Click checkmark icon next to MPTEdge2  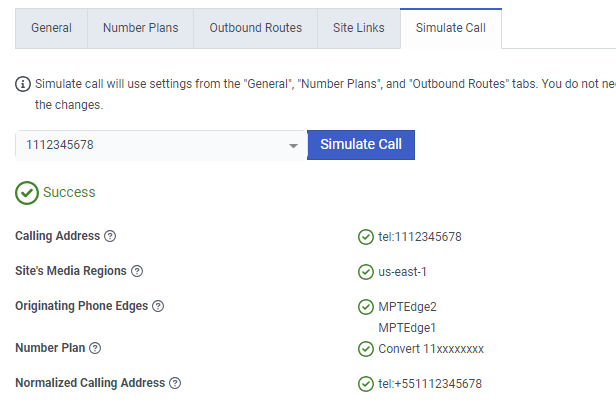[x=366, y=307]
